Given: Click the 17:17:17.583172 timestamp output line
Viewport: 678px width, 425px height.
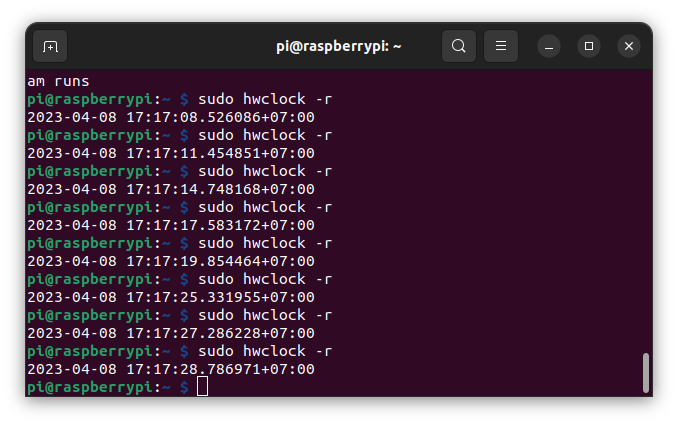Looking at the screenshot, I should [x=171, y=225].
